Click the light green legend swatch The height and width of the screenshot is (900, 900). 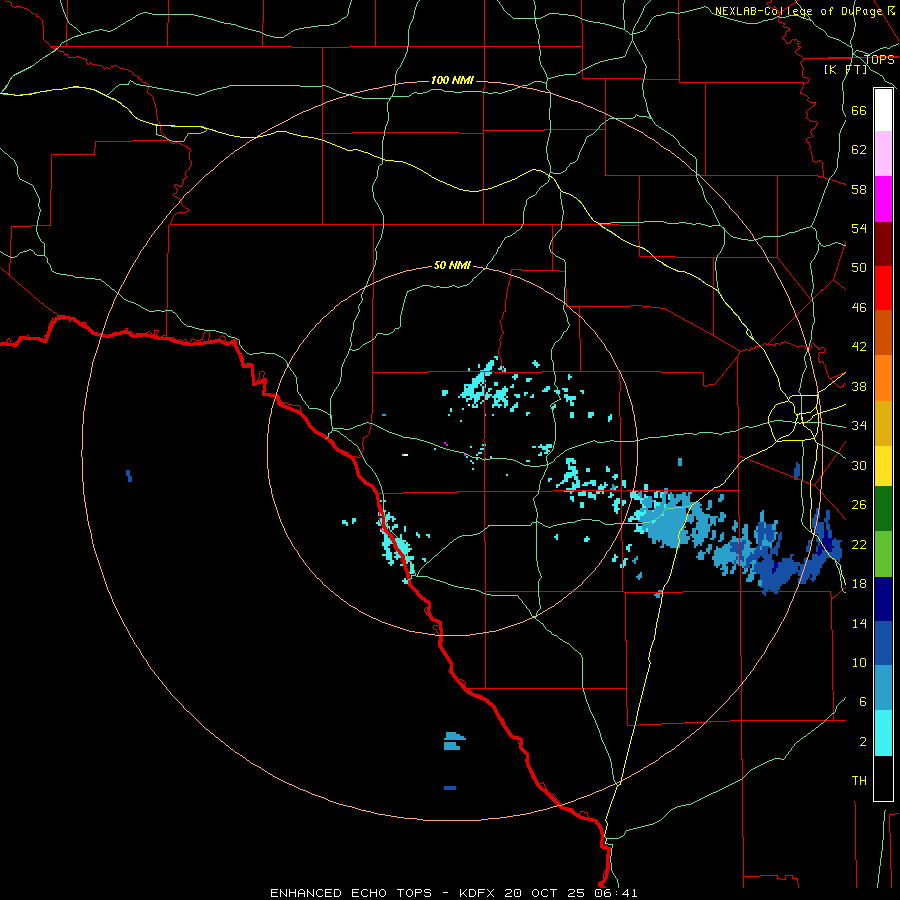883,554
